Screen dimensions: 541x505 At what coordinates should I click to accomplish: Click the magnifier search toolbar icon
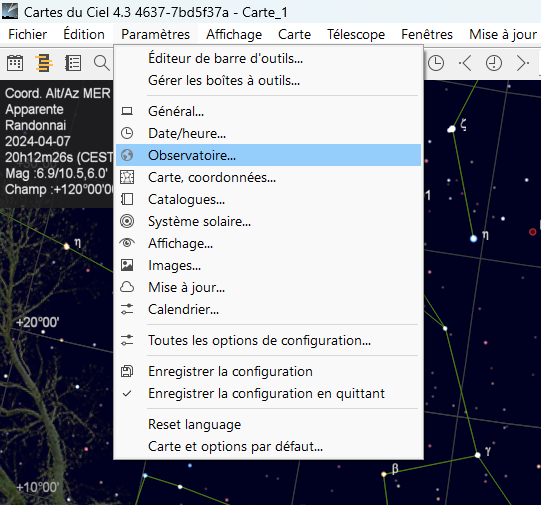(101, 63)
